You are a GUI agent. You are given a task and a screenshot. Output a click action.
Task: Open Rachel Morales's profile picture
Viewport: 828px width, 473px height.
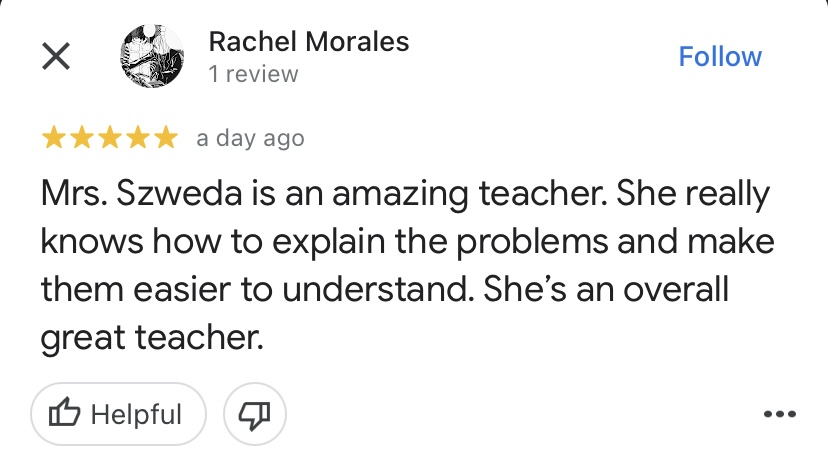point(152,56)
